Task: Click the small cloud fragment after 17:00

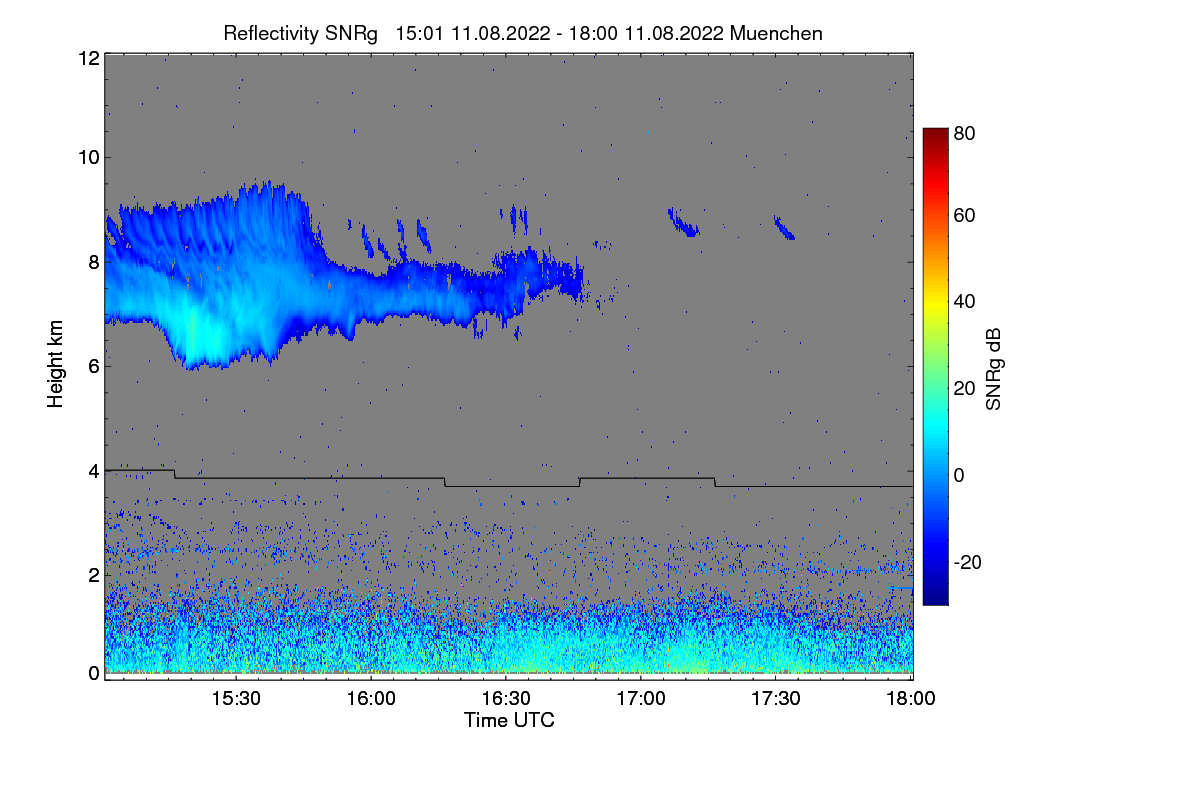Action: coord(684,223)
